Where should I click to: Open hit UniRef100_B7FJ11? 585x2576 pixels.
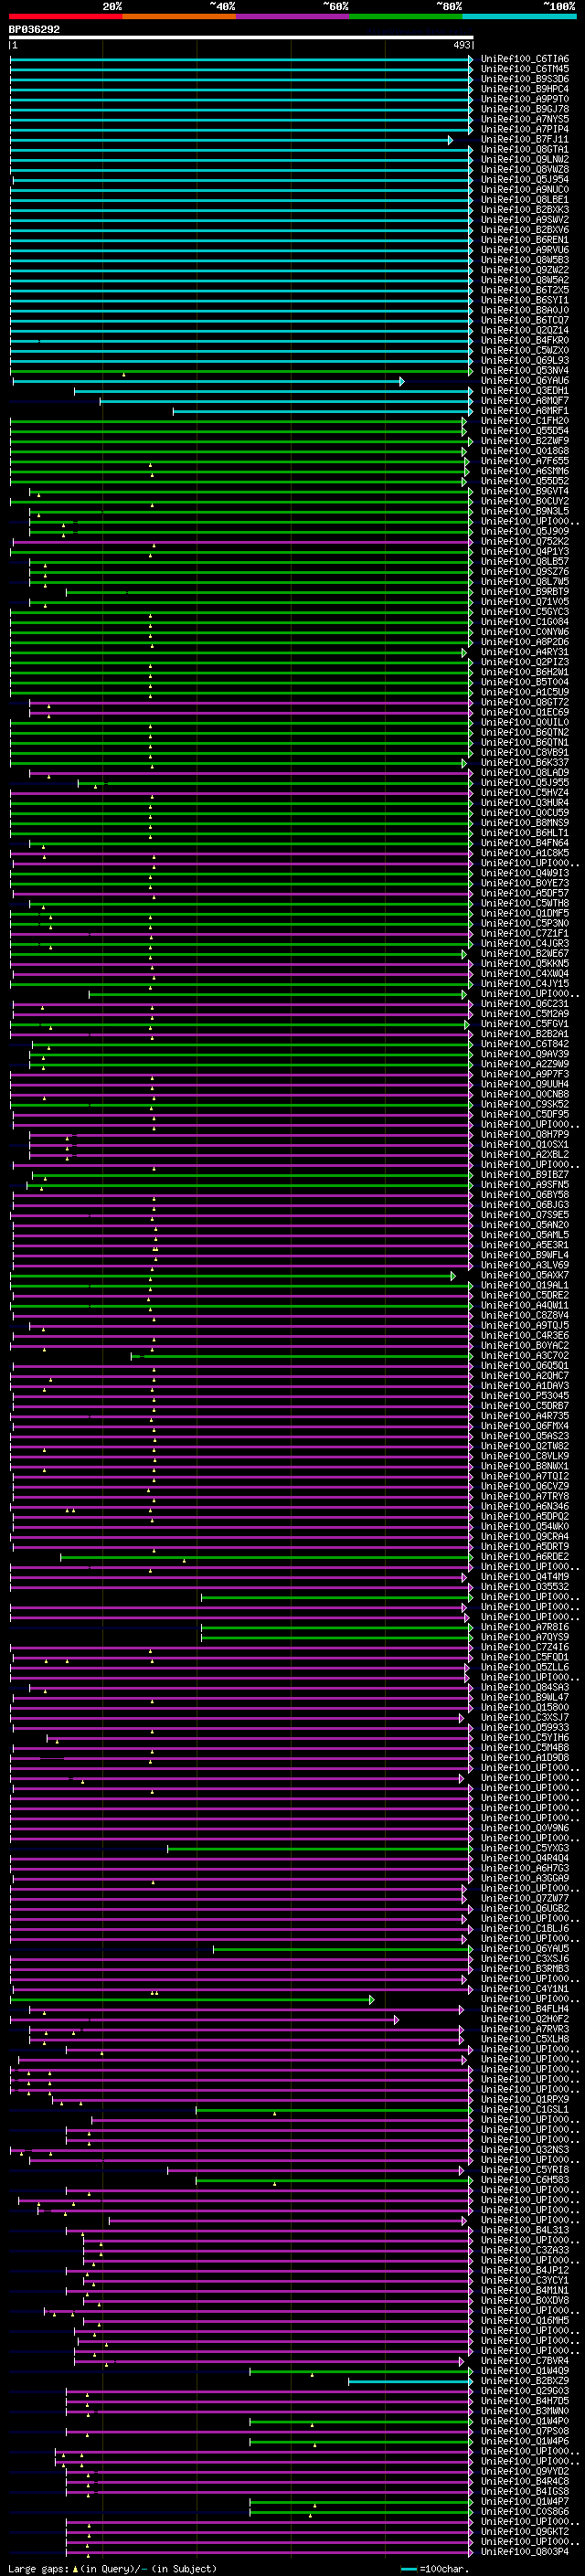[525, 139]
